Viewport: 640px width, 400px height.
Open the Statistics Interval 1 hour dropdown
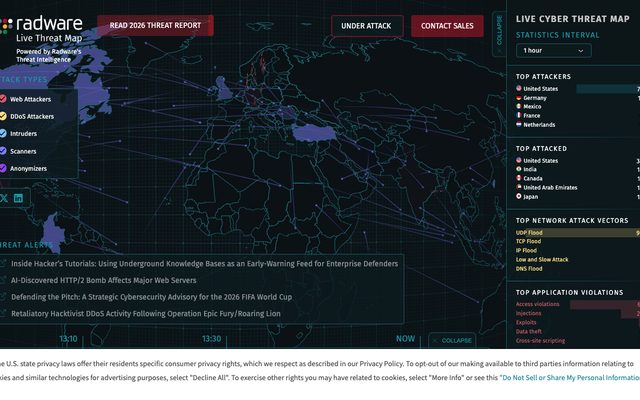coord(553,51)
